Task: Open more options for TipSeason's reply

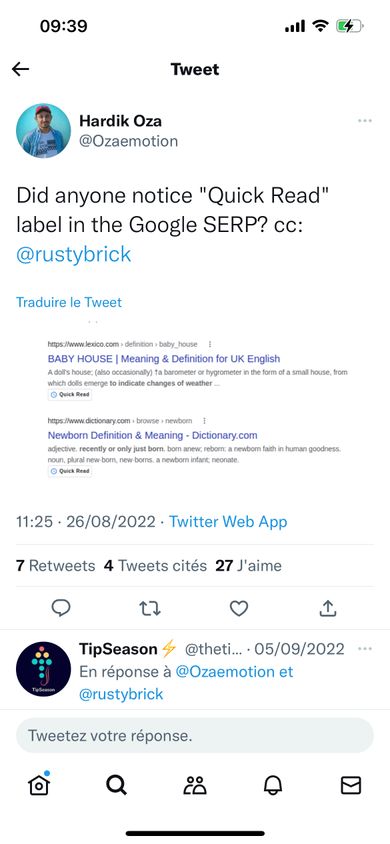Action: click(x=365, y=649)
